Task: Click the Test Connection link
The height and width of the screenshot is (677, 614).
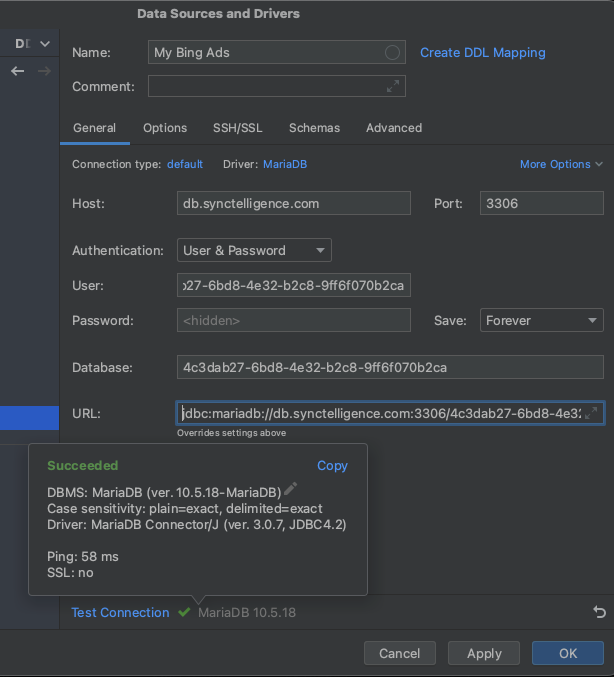Action: pos(120,612)
